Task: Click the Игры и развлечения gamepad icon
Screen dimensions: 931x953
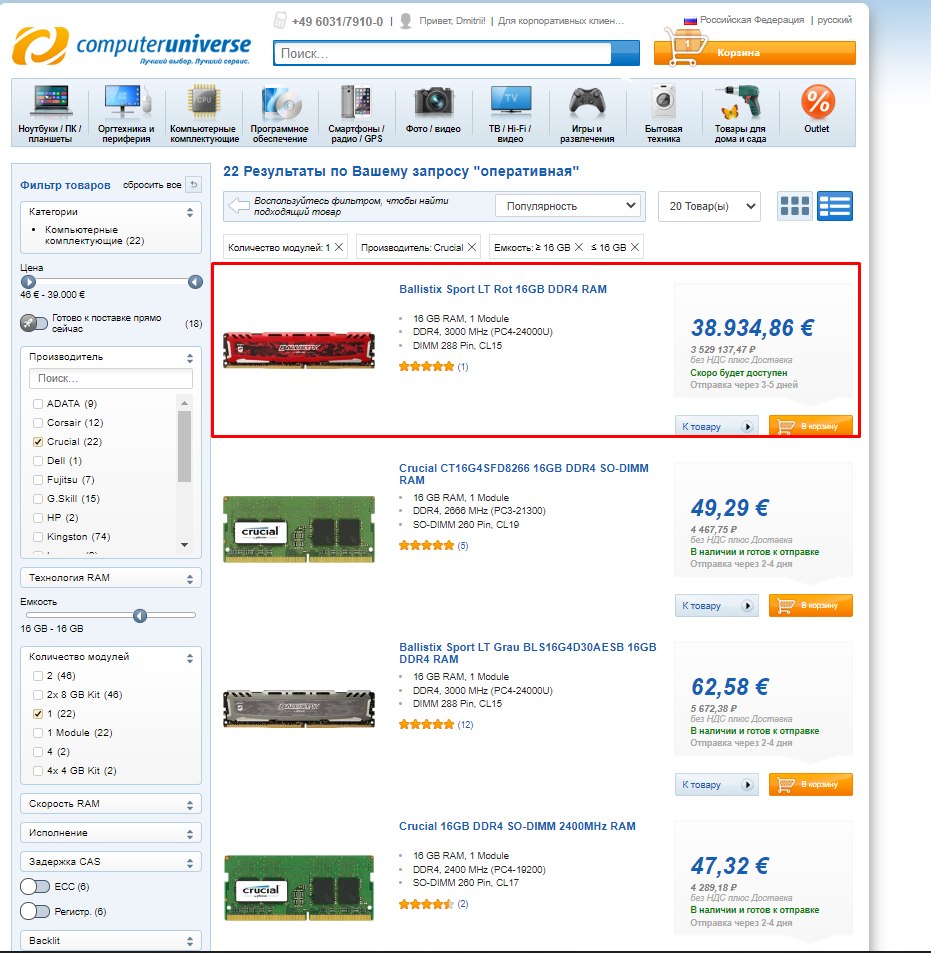Action: 587,101
